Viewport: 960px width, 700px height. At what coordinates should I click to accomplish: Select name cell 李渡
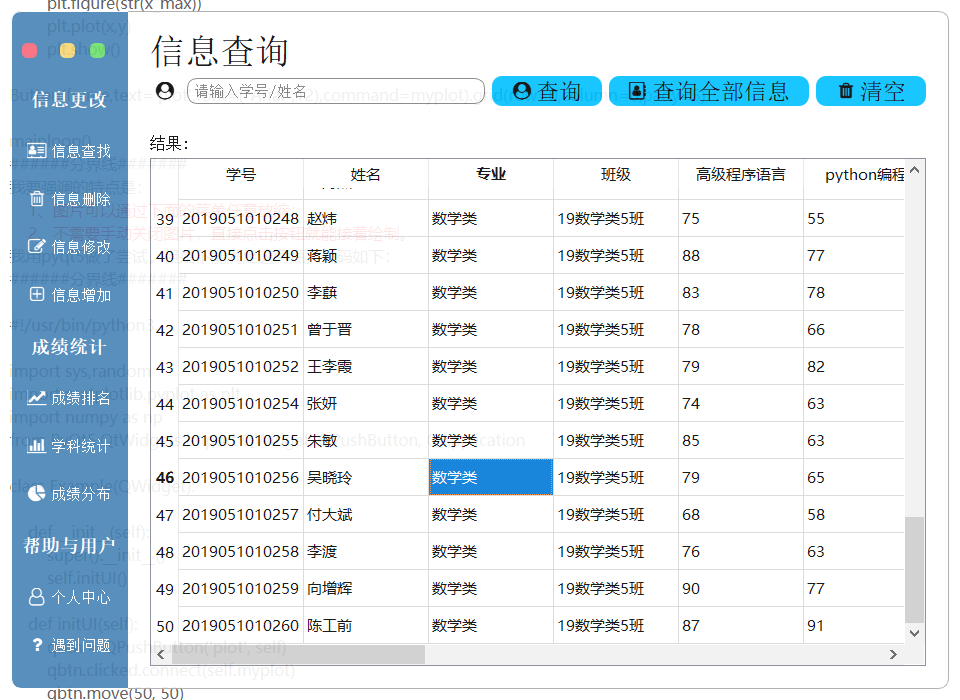(366, 552)
